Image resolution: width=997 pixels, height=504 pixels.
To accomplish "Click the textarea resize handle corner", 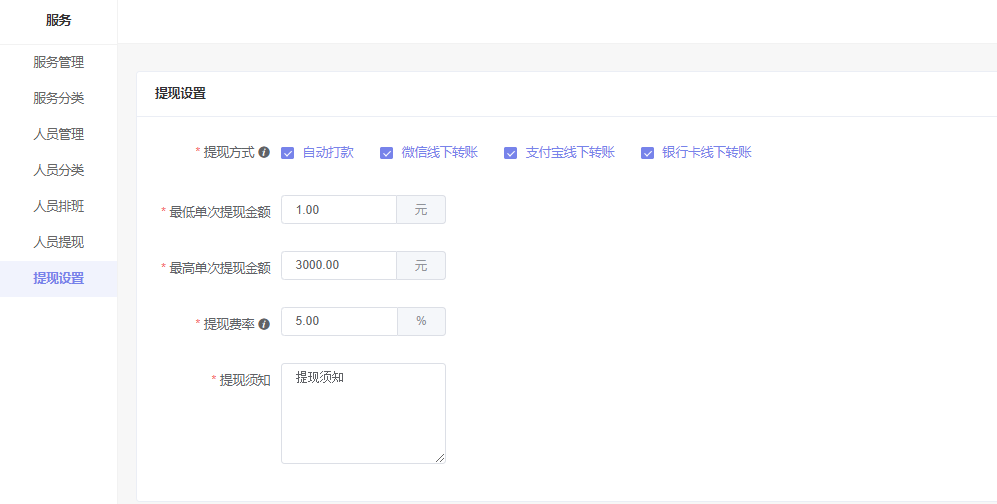I will [x=440, y=458].
